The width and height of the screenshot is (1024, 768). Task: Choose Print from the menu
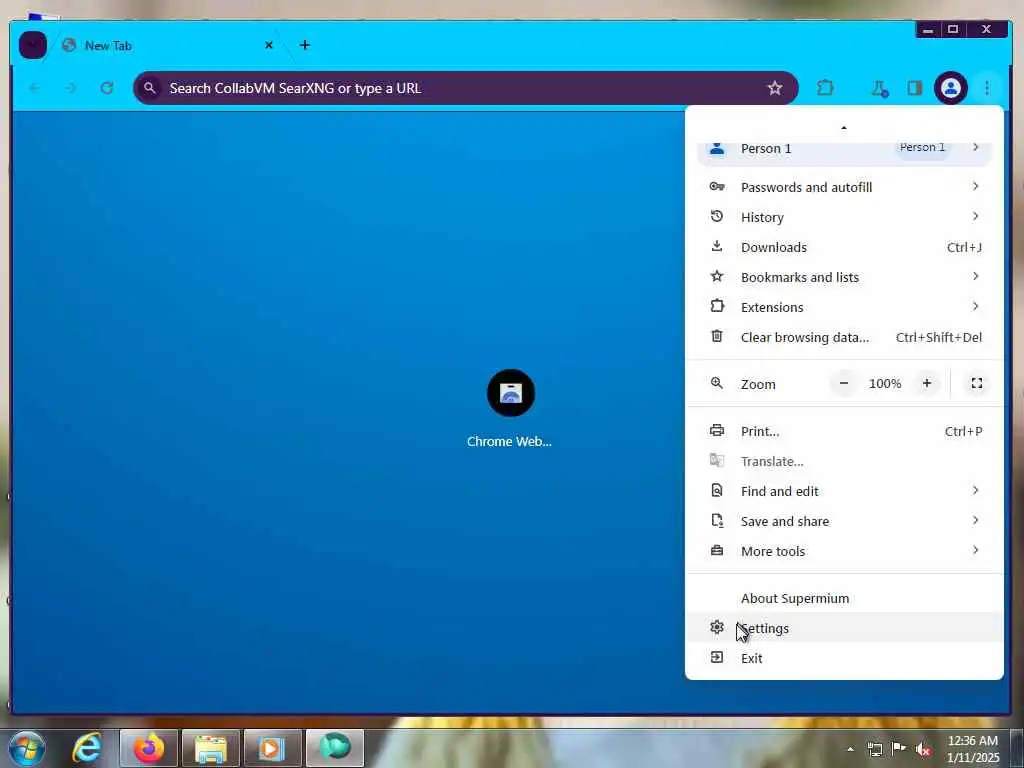pos(844,432)
